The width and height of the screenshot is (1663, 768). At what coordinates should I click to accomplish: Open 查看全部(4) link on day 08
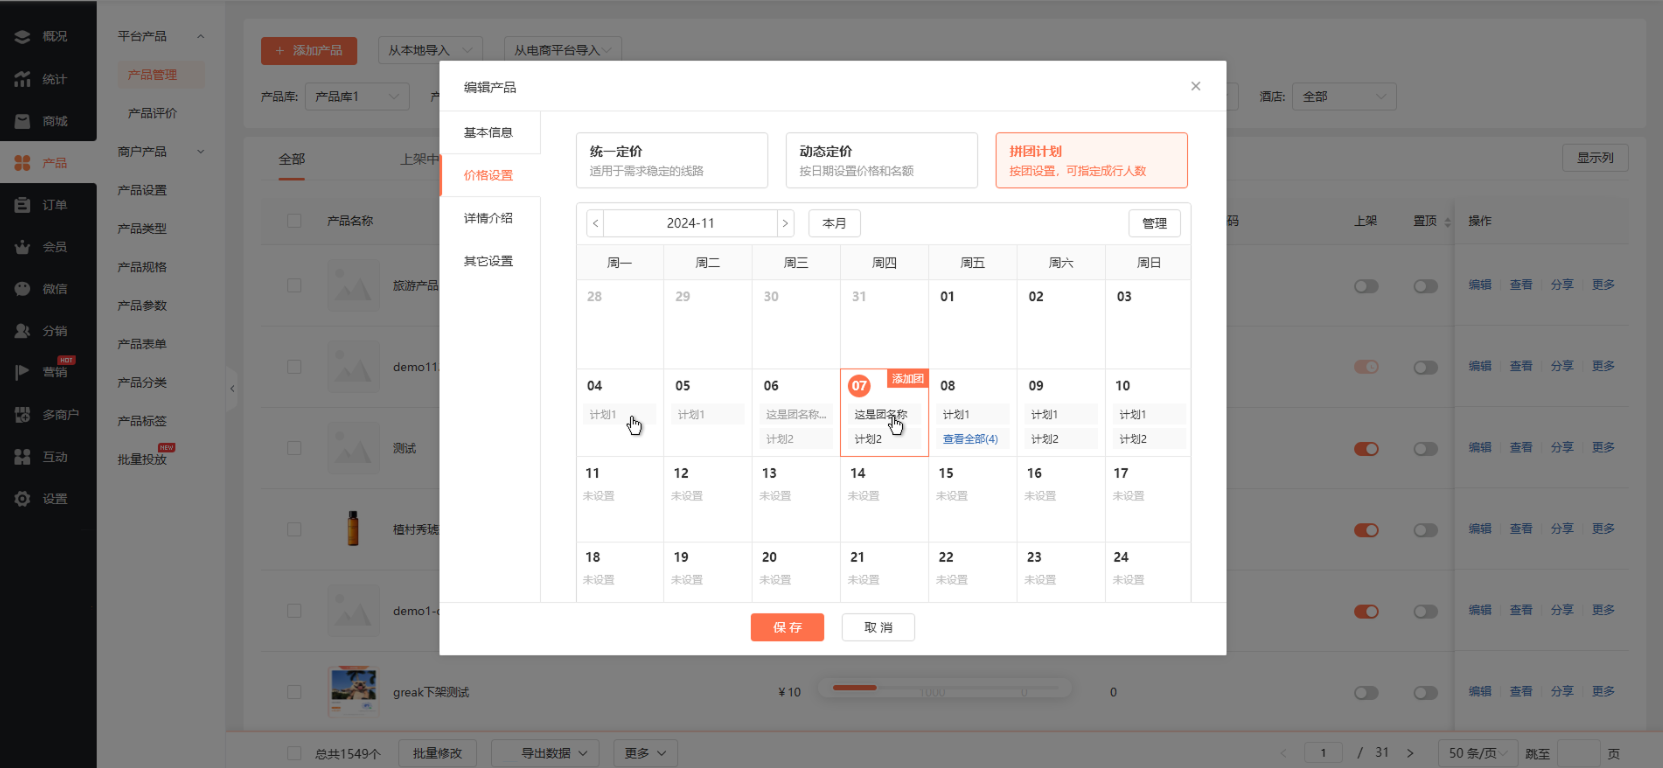(971, 439)
